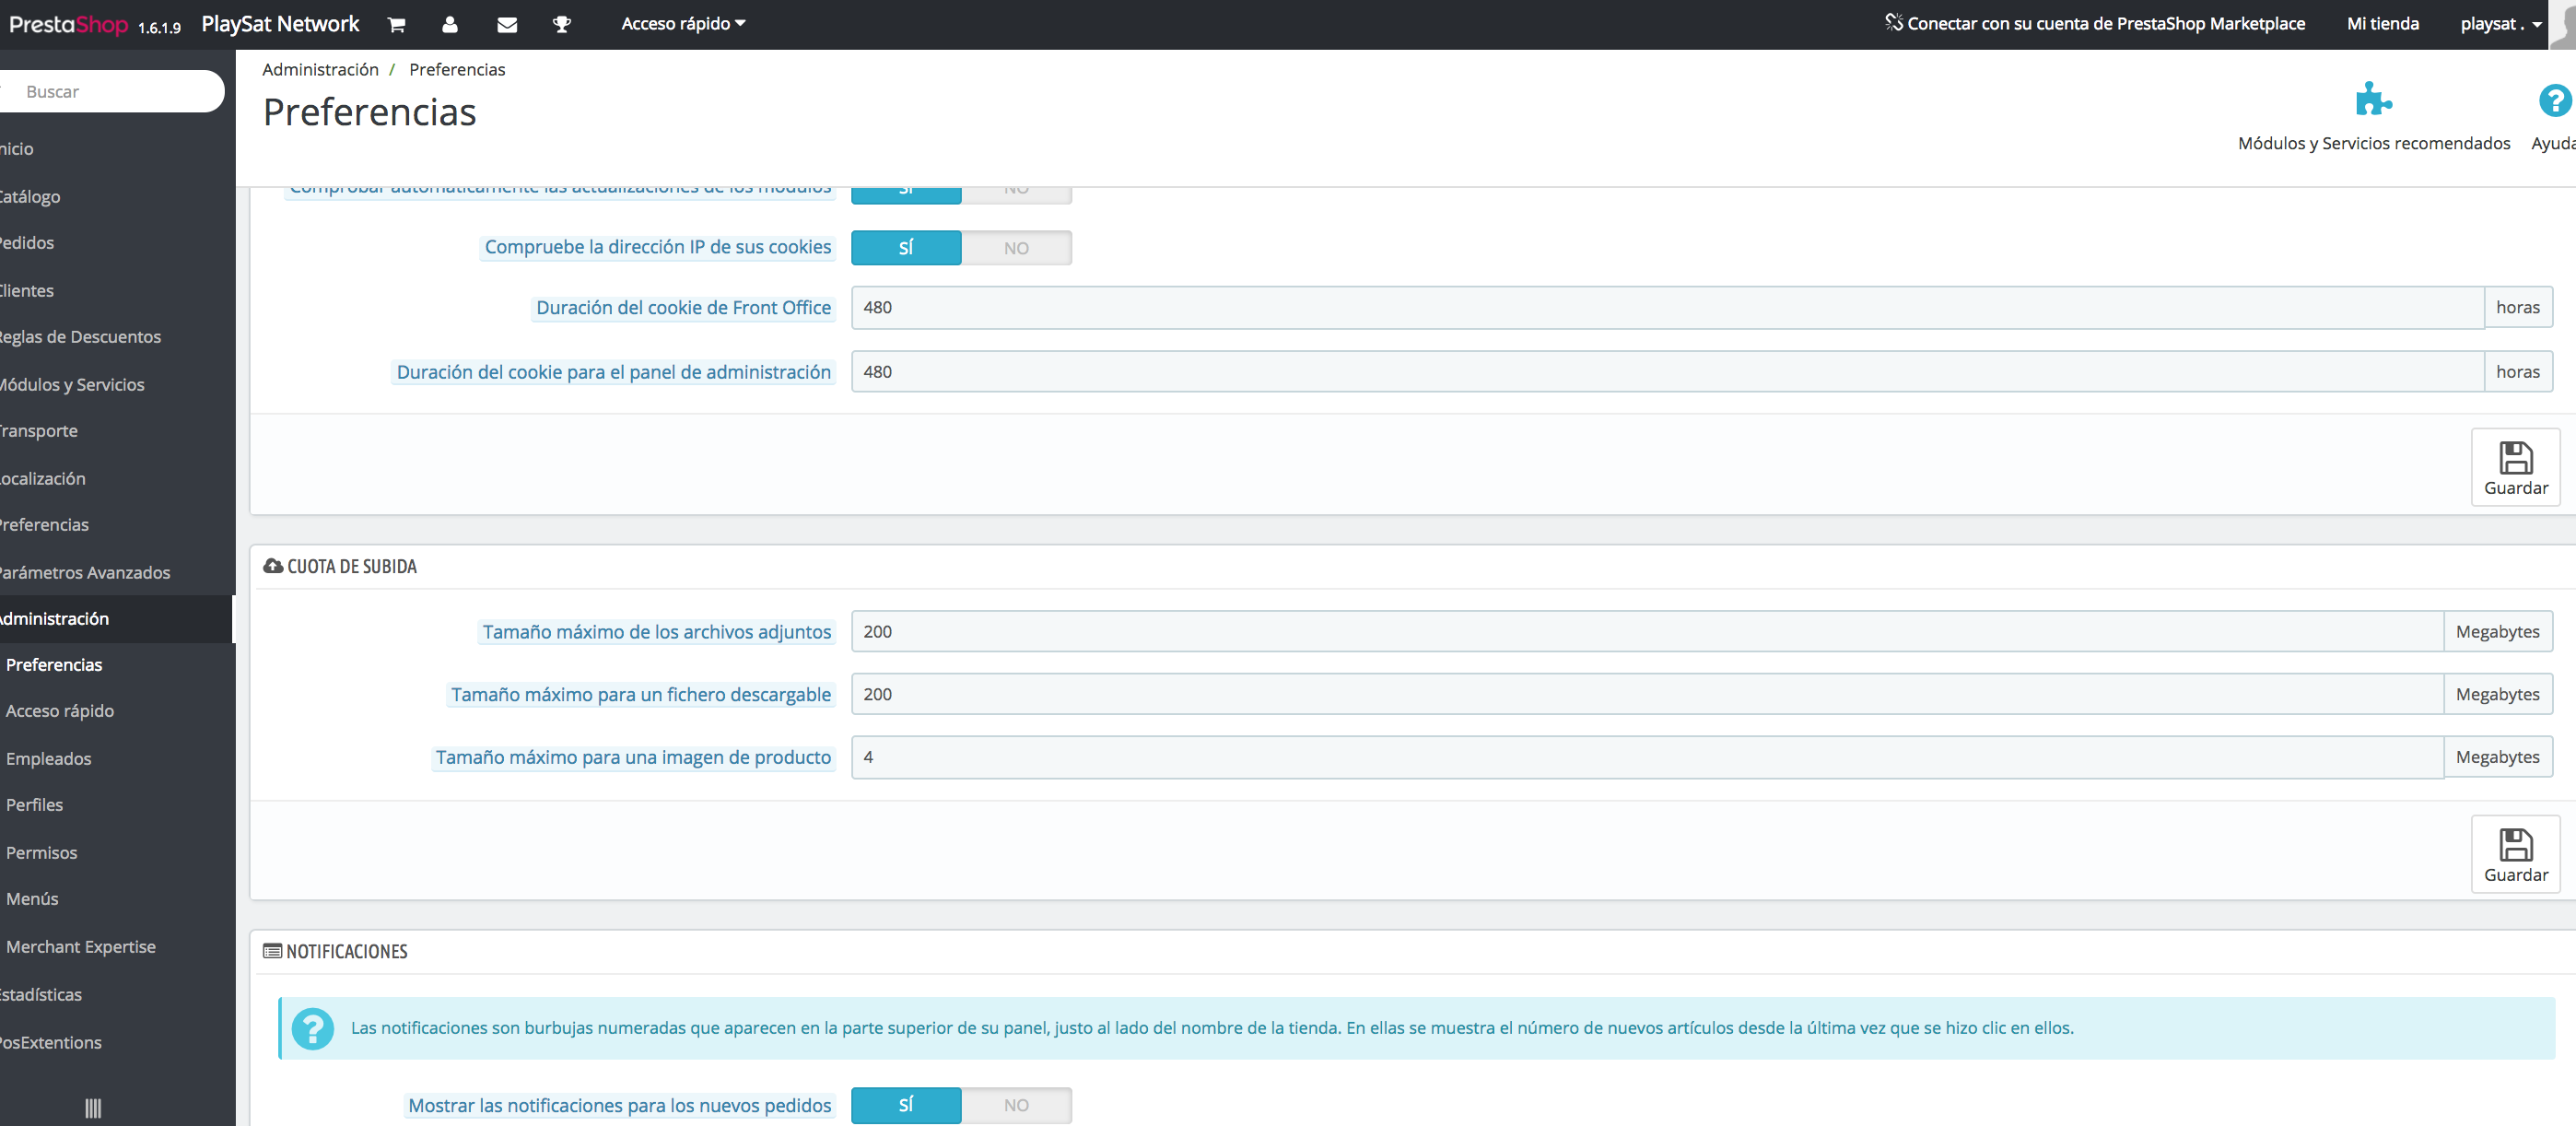Open the playsat user account dropdown
This screenshot has width=2576, height=1126.
pos(2500,24)
